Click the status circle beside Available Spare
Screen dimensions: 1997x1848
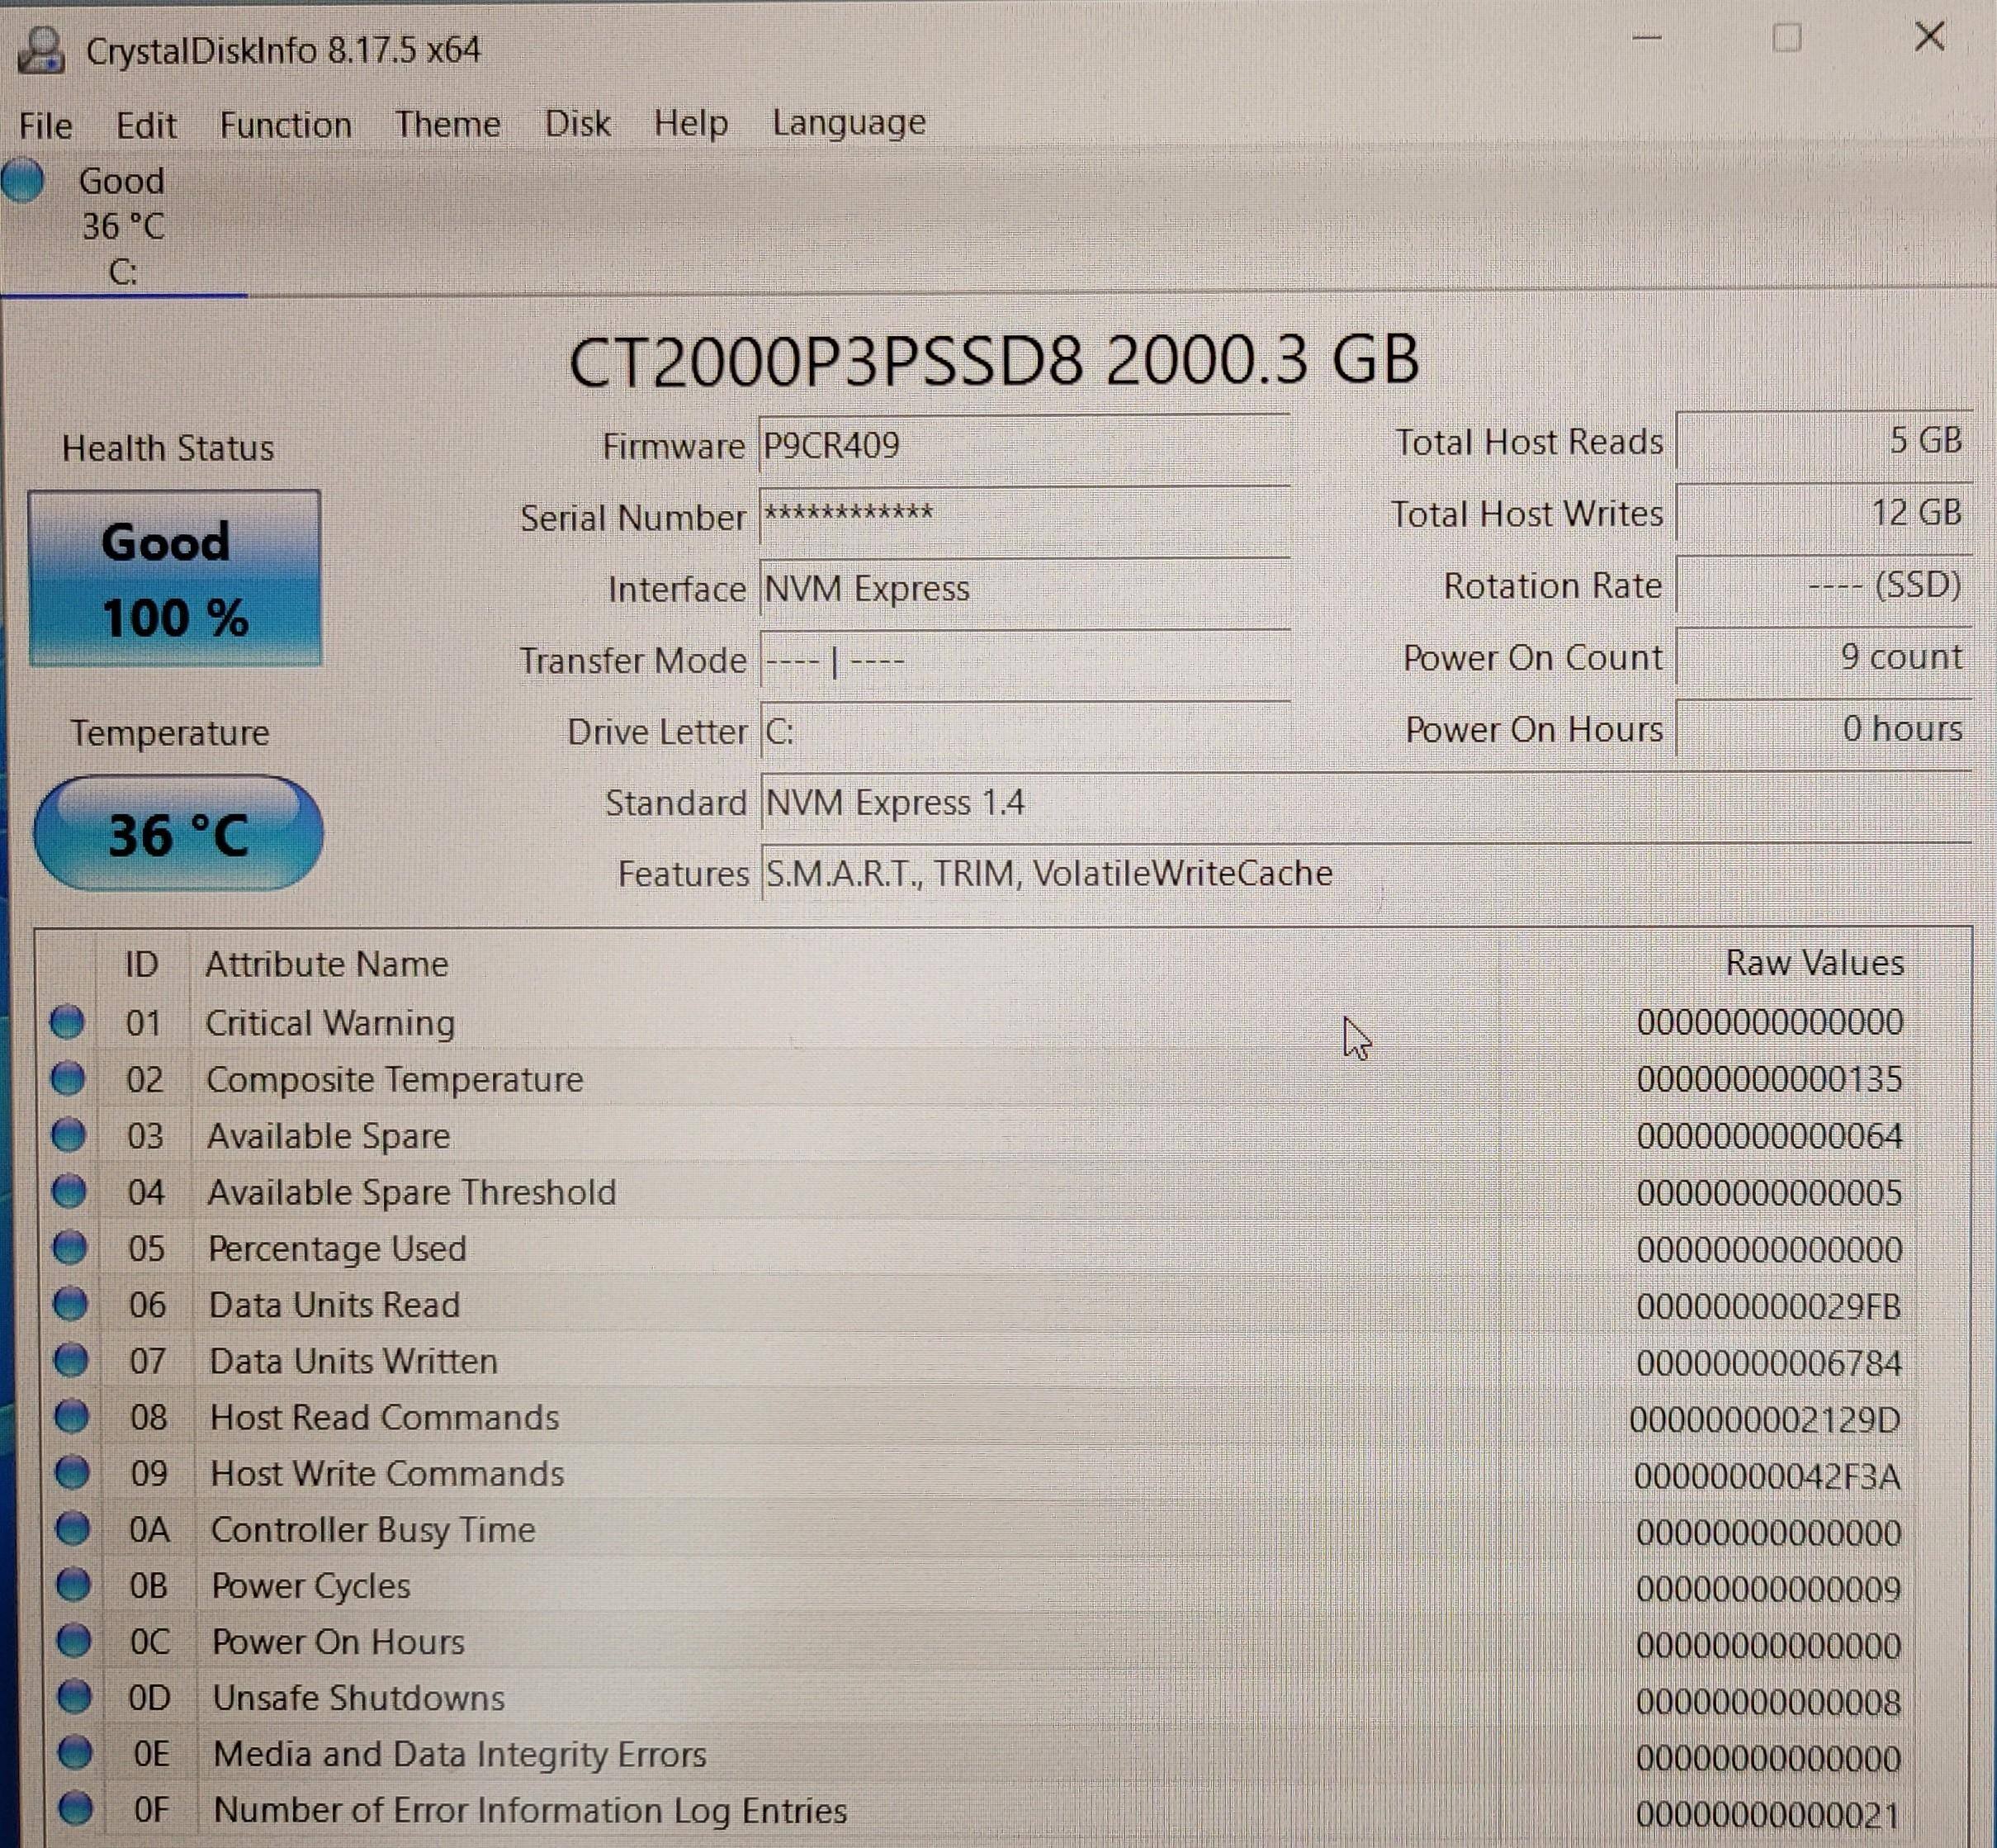[68, 1135]
